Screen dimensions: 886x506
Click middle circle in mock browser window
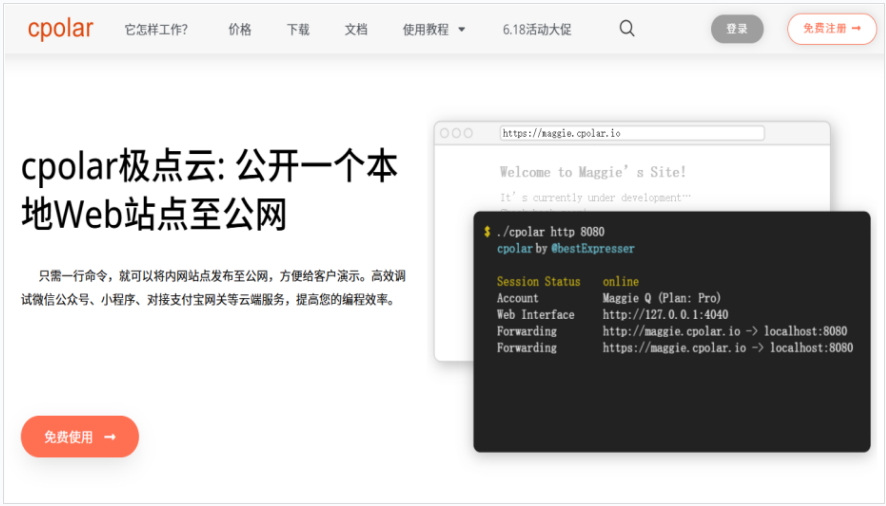[456, 133]
